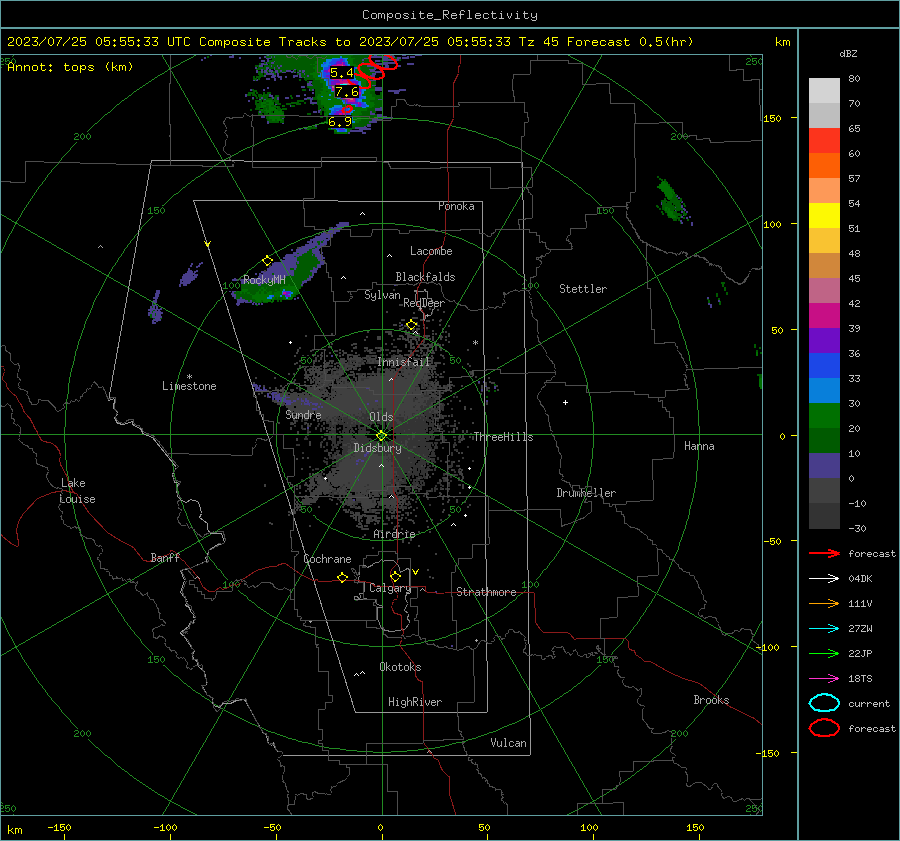Click the Calgary city label
The width and height of the screenshot is (900, 841).
click(x=390, y=588)
